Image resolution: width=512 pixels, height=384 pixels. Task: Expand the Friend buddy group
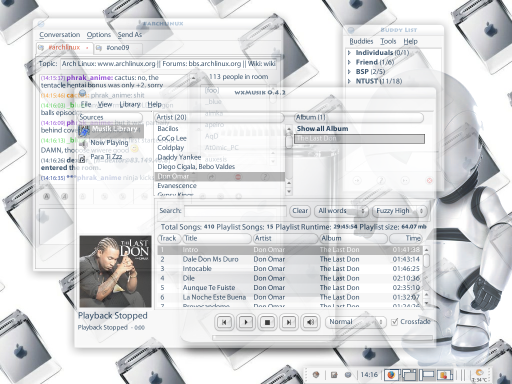coord(349,62)
